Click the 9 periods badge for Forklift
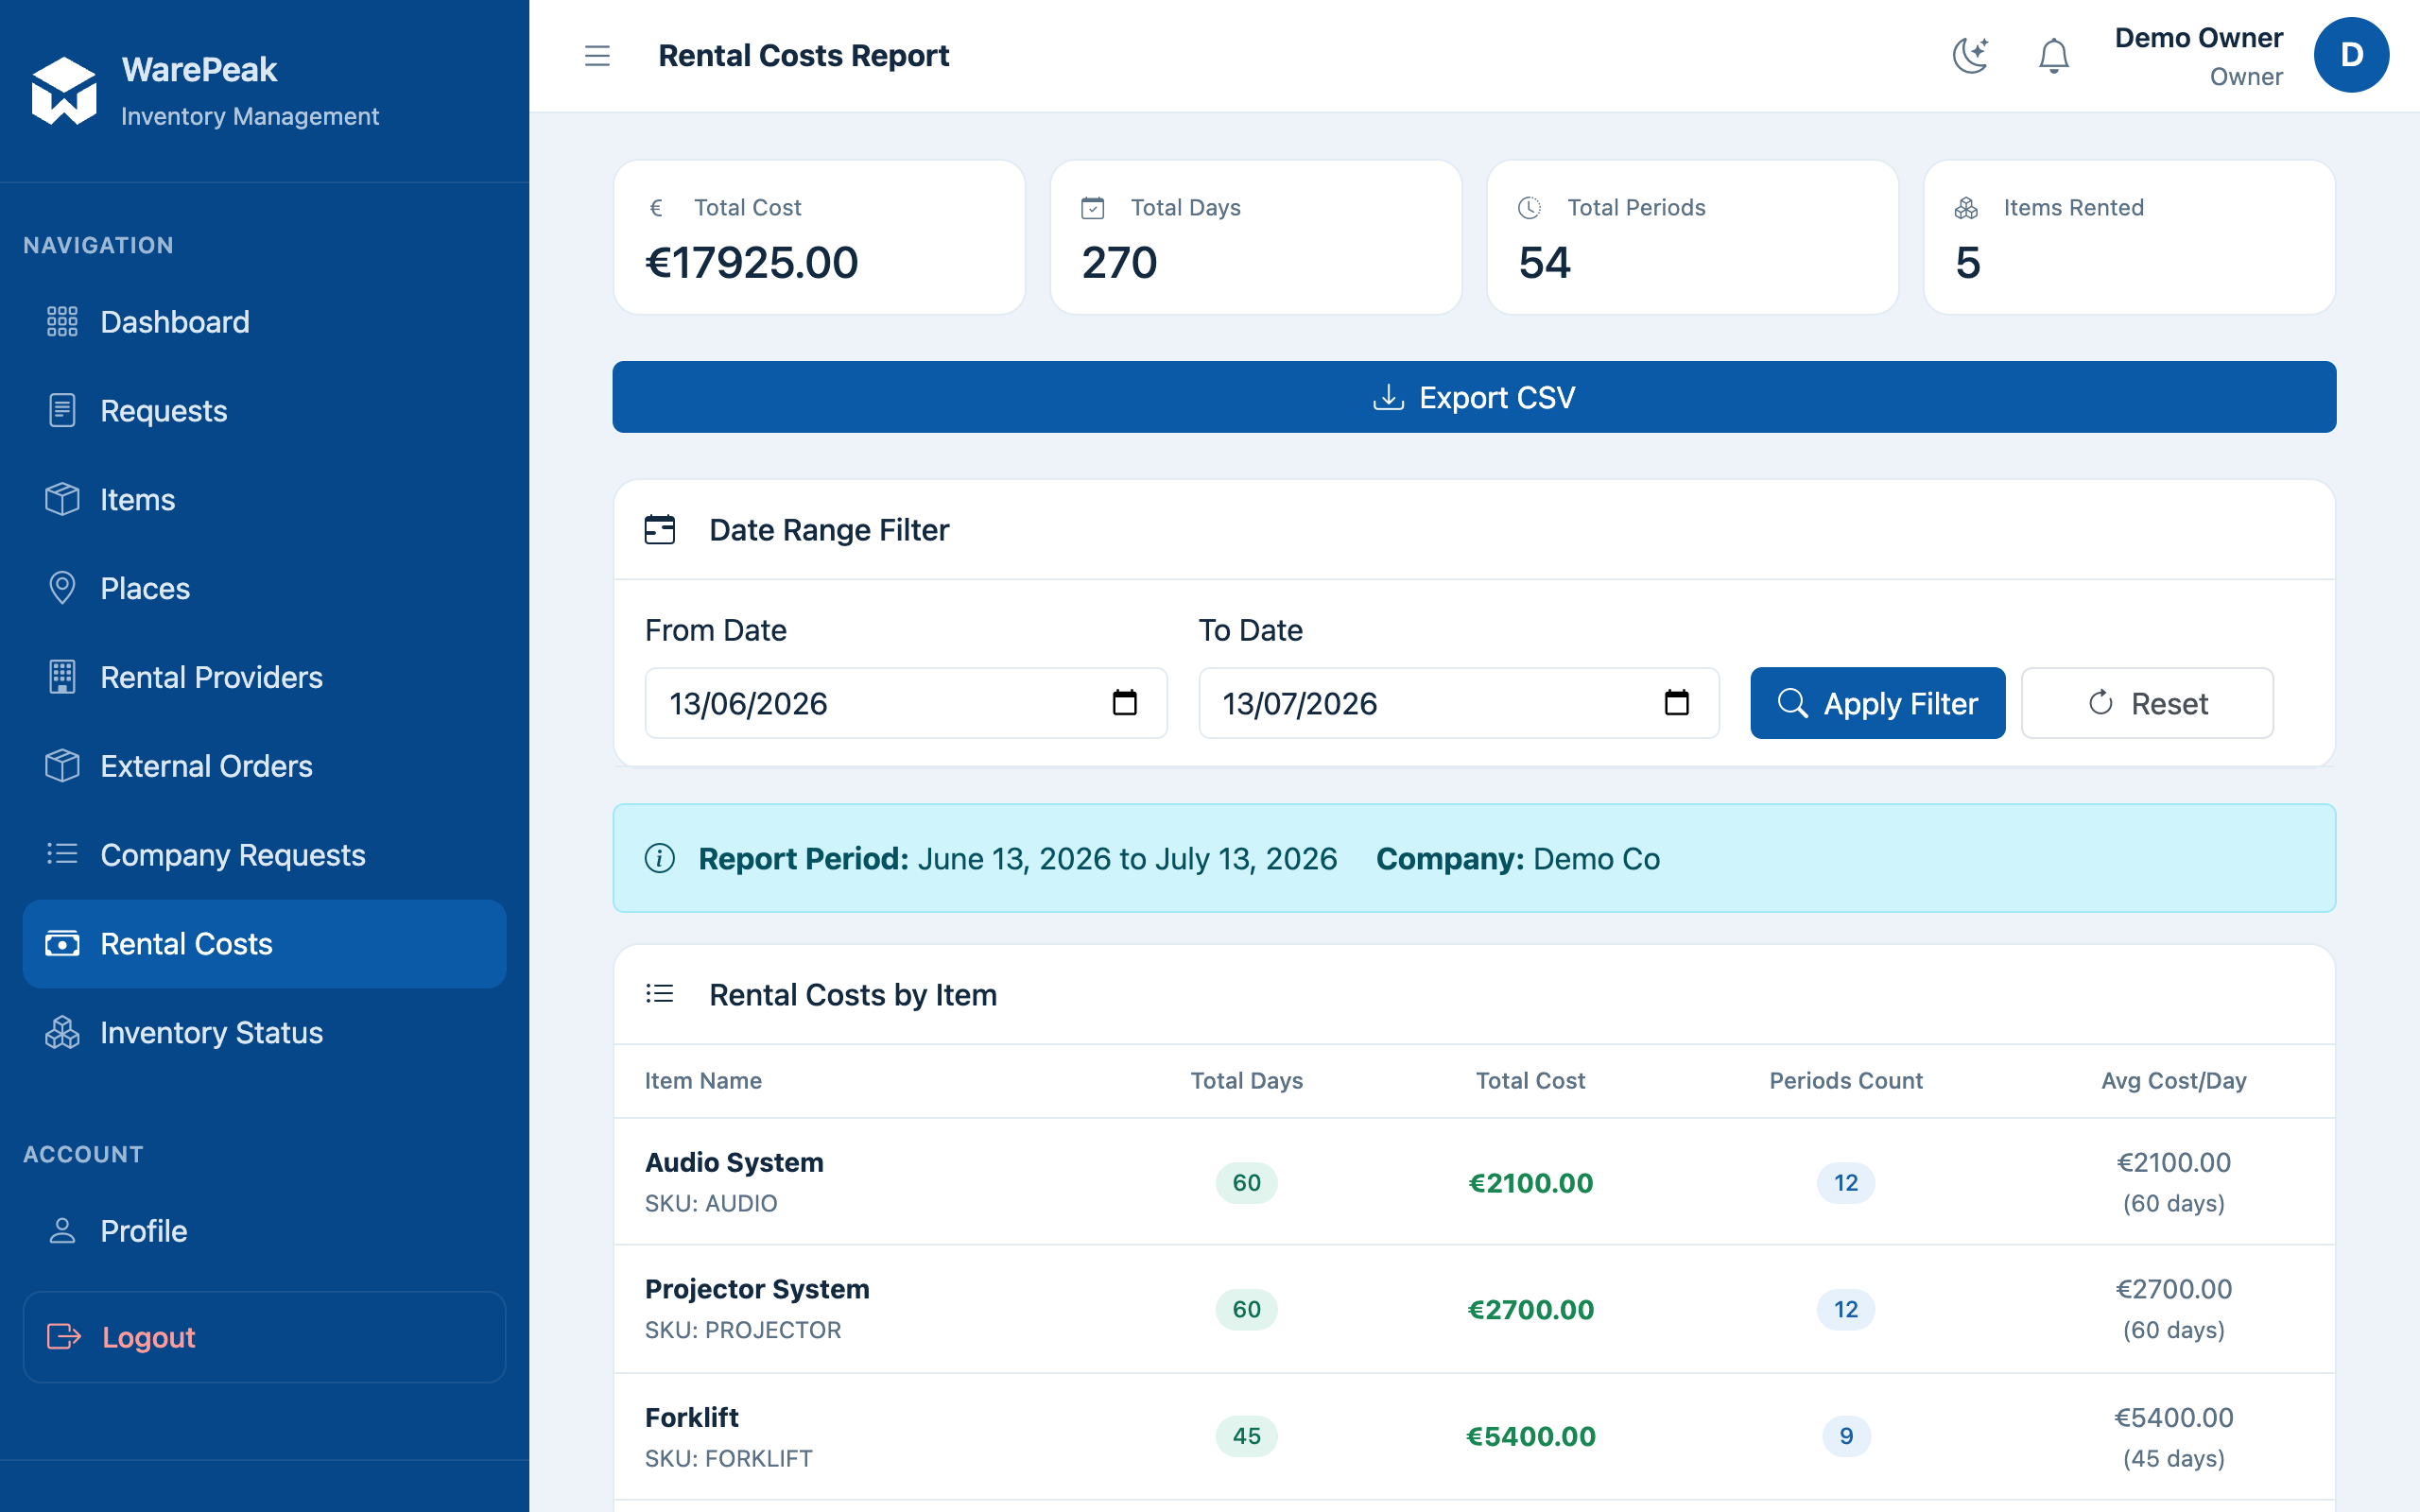2420x1512 pixels. 1846,1436
